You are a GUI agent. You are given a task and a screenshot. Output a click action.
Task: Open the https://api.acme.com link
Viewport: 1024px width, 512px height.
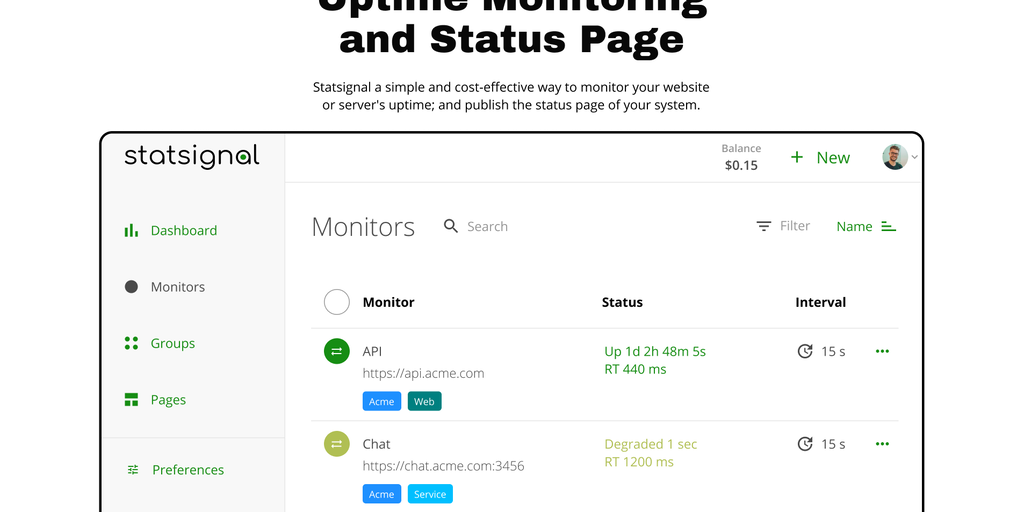pyautogui.click(x=423, y=373)
